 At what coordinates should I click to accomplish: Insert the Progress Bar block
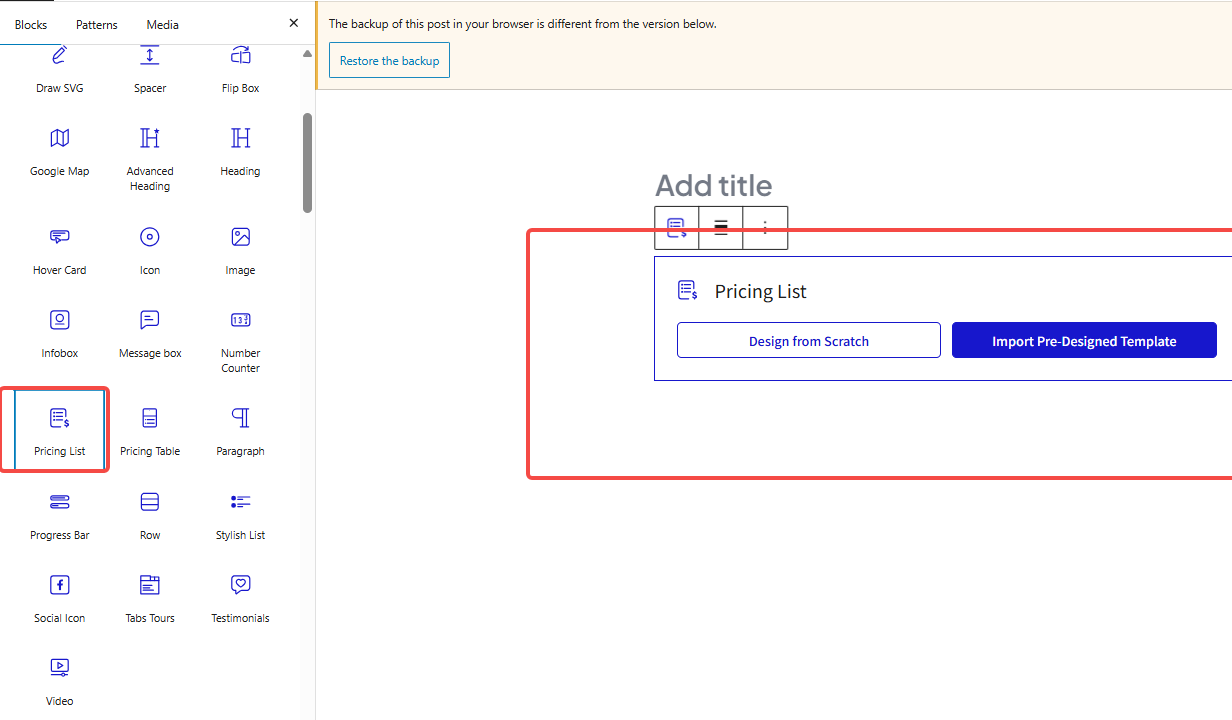tap(60, 516)
